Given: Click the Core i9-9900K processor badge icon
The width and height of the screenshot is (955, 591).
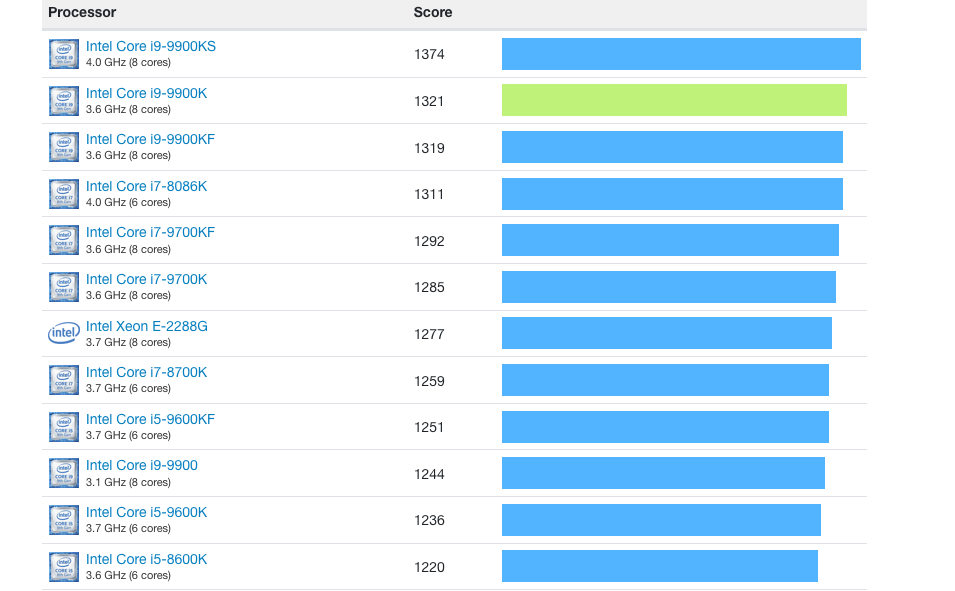Looking at the screenshot, I should 63,101.
